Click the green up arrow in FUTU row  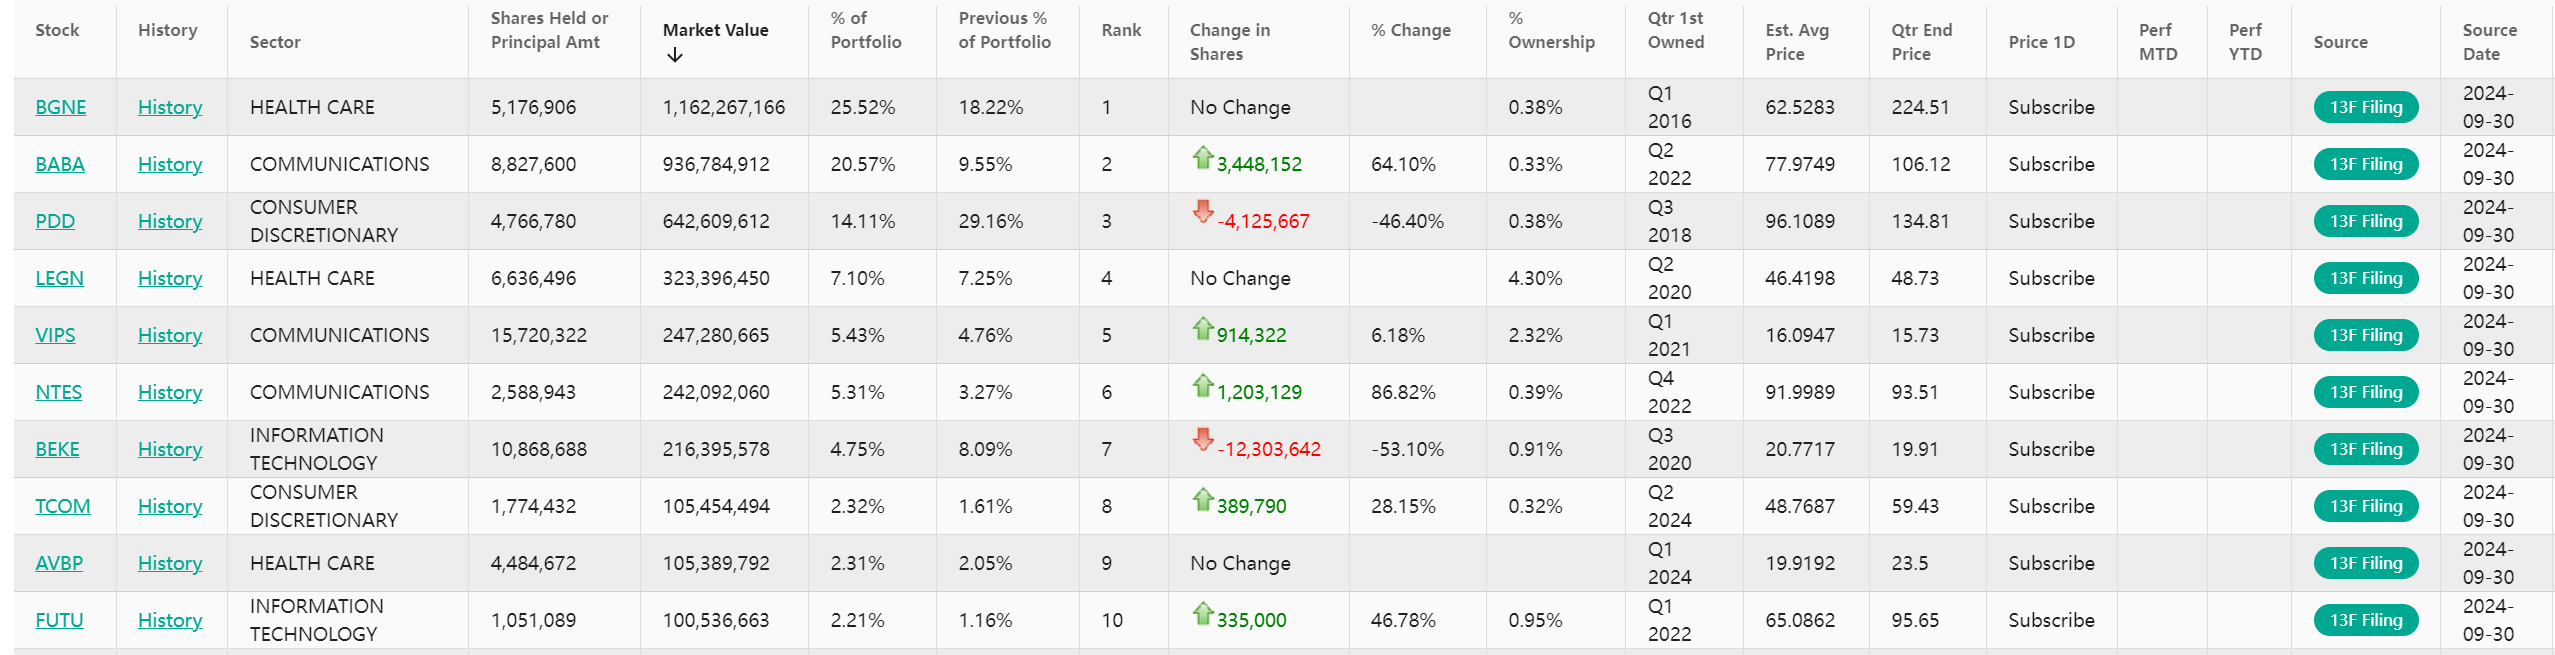tap(1202, 614)
